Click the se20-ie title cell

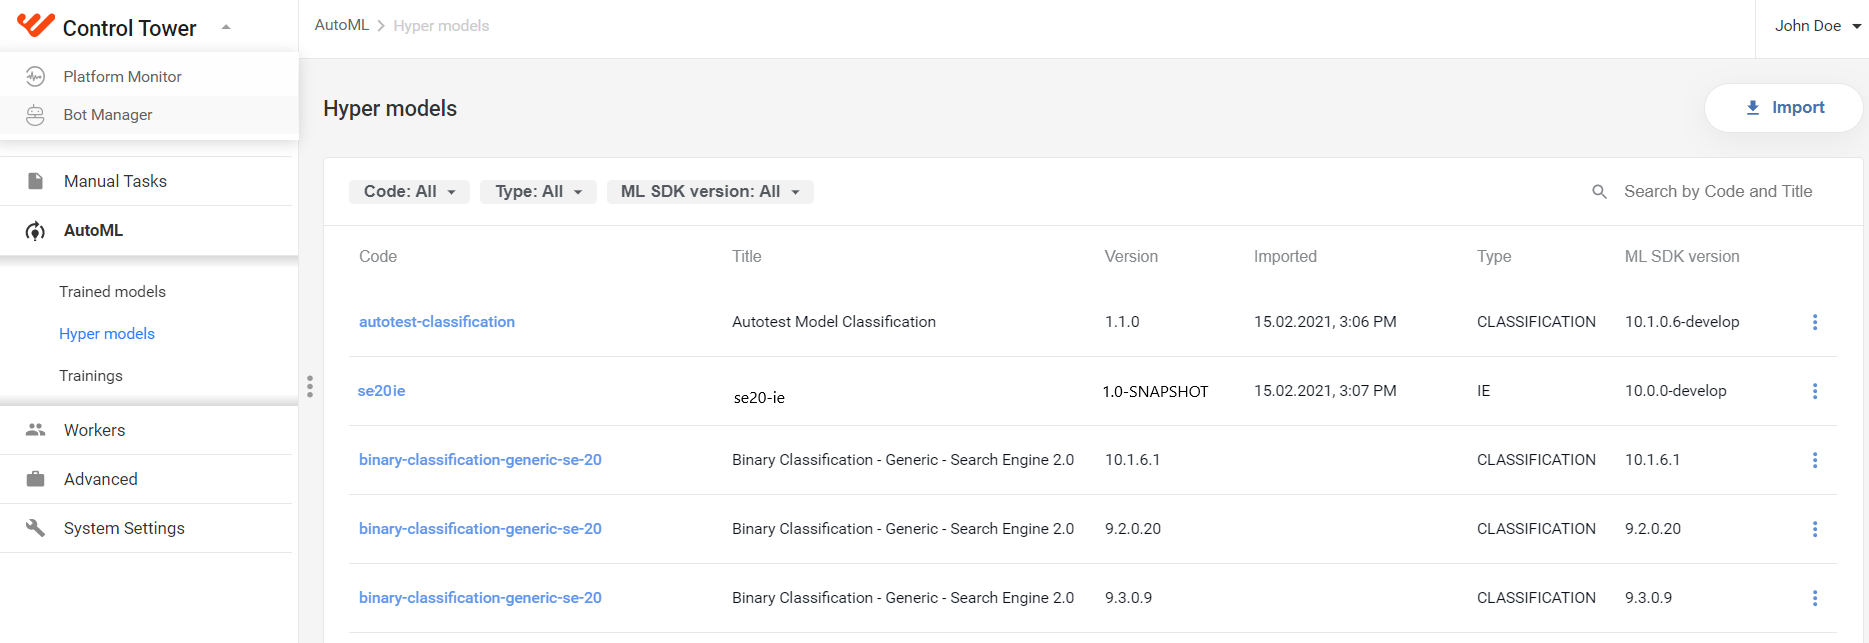click(x=759, y=398)
